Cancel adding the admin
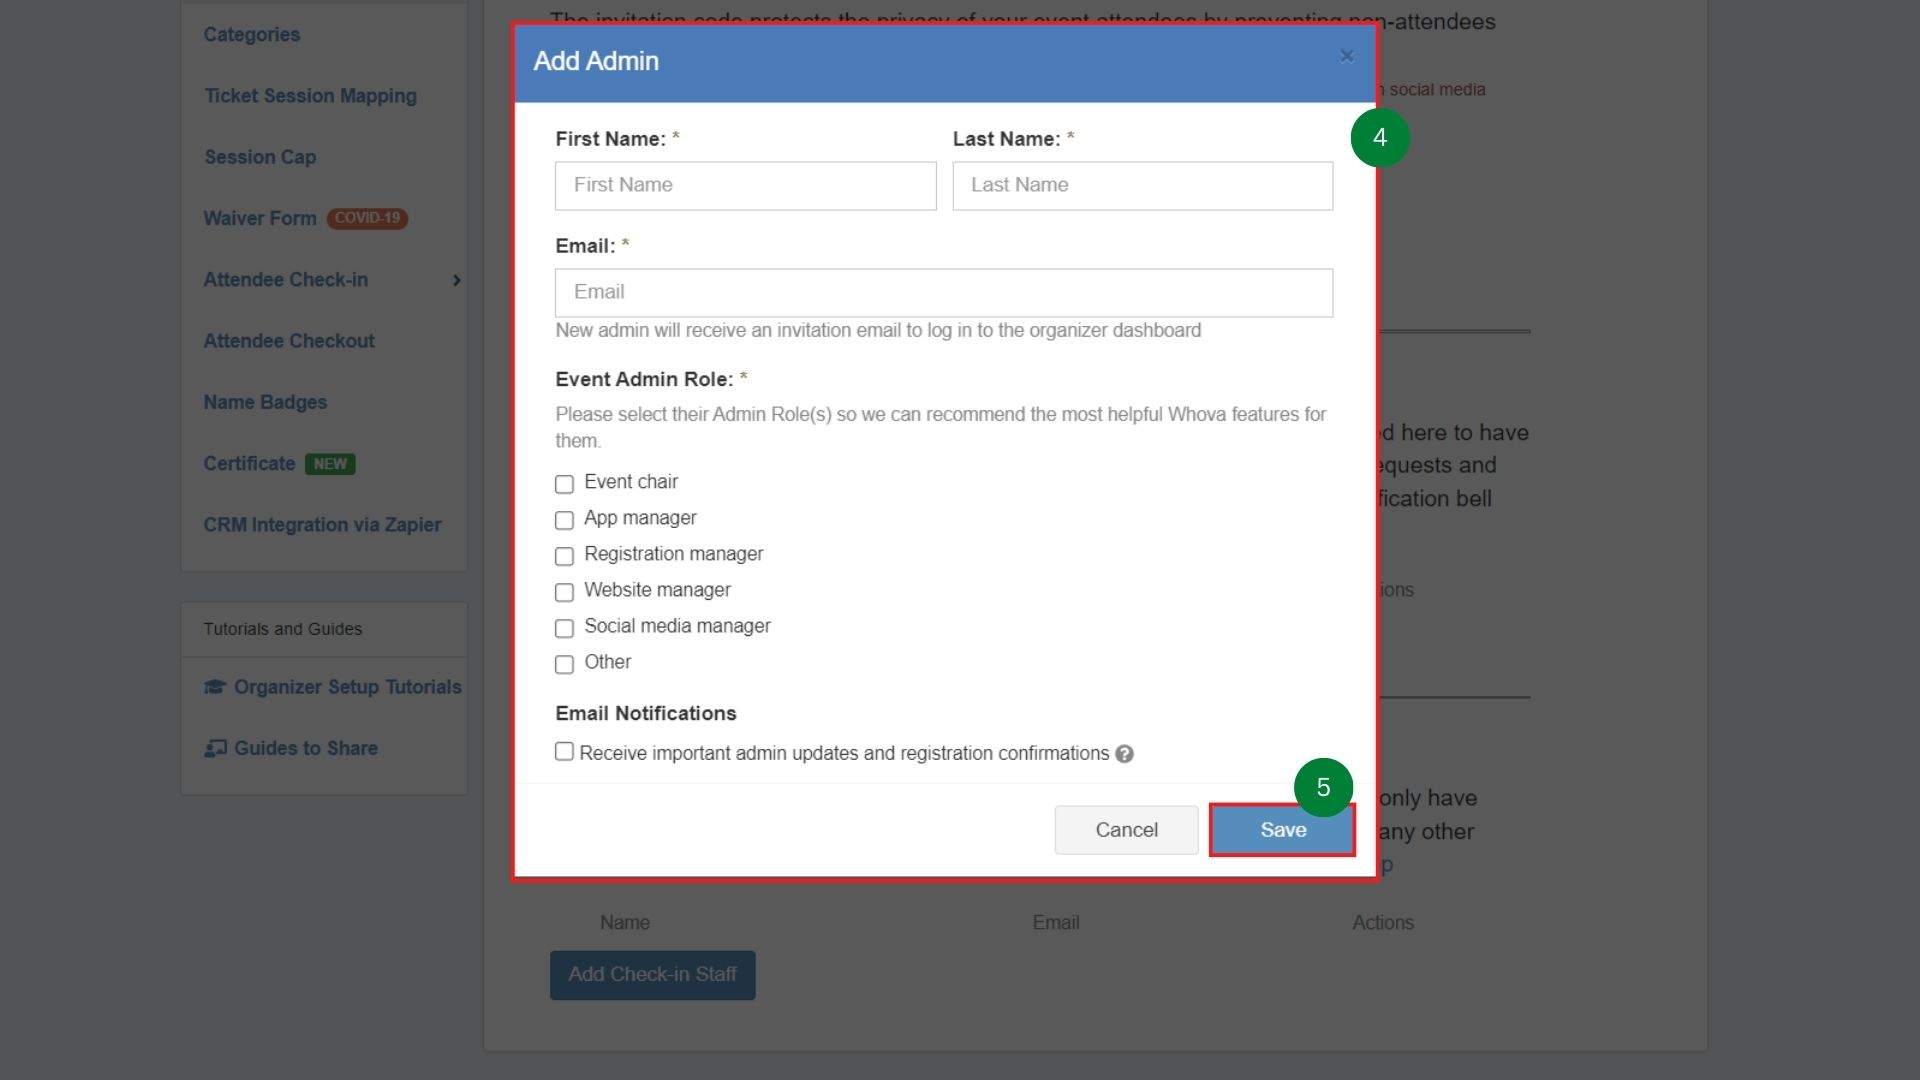1920x1080 pixels. pos(1126,830)
